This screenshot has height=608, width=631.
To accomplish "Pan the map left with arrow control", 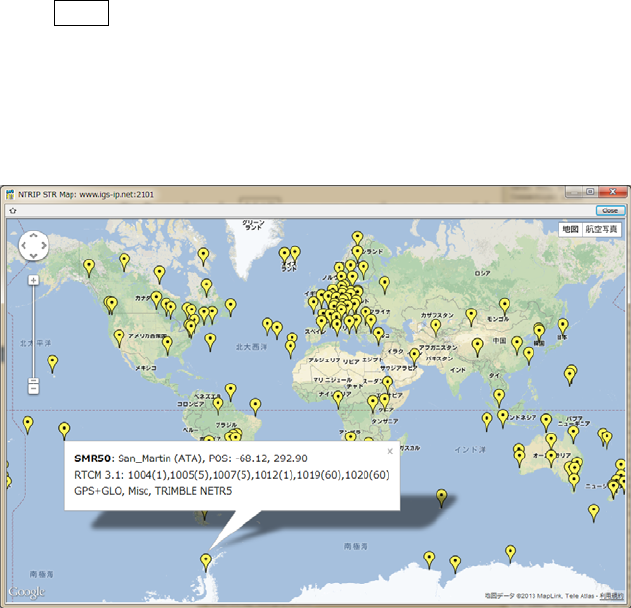I will point(24,245).
